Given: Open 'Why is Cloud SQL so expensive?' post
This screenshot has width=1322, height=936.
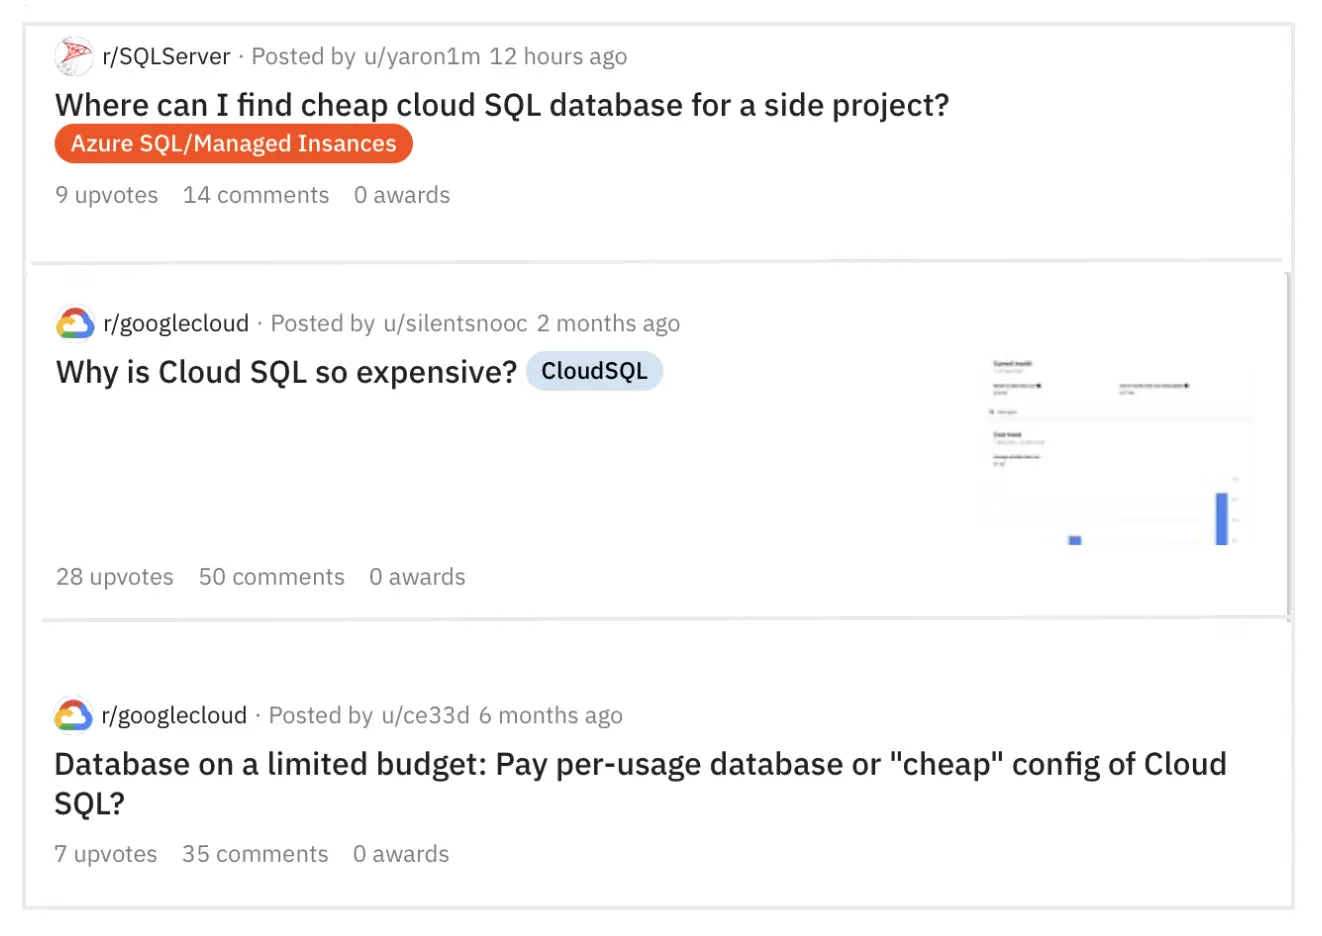Looking at the screenshot, I should [286, 372].
